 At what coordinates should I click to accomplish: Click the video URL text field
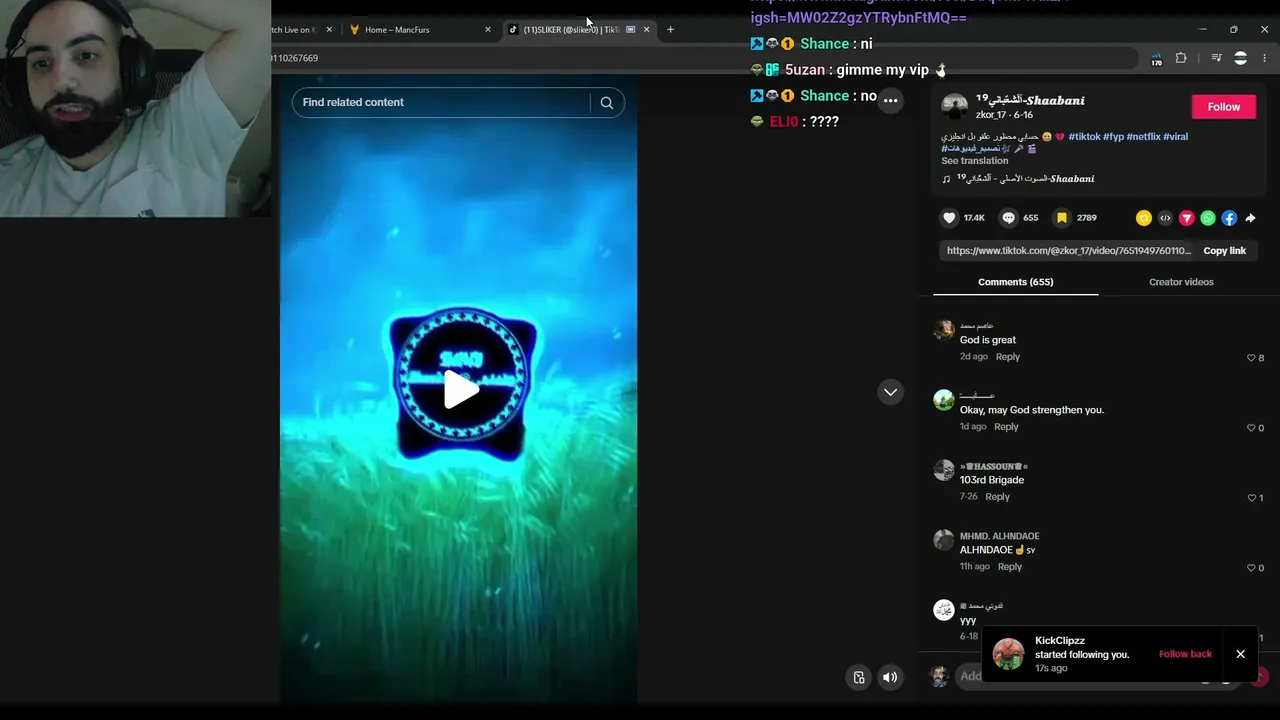(1068, 251)
